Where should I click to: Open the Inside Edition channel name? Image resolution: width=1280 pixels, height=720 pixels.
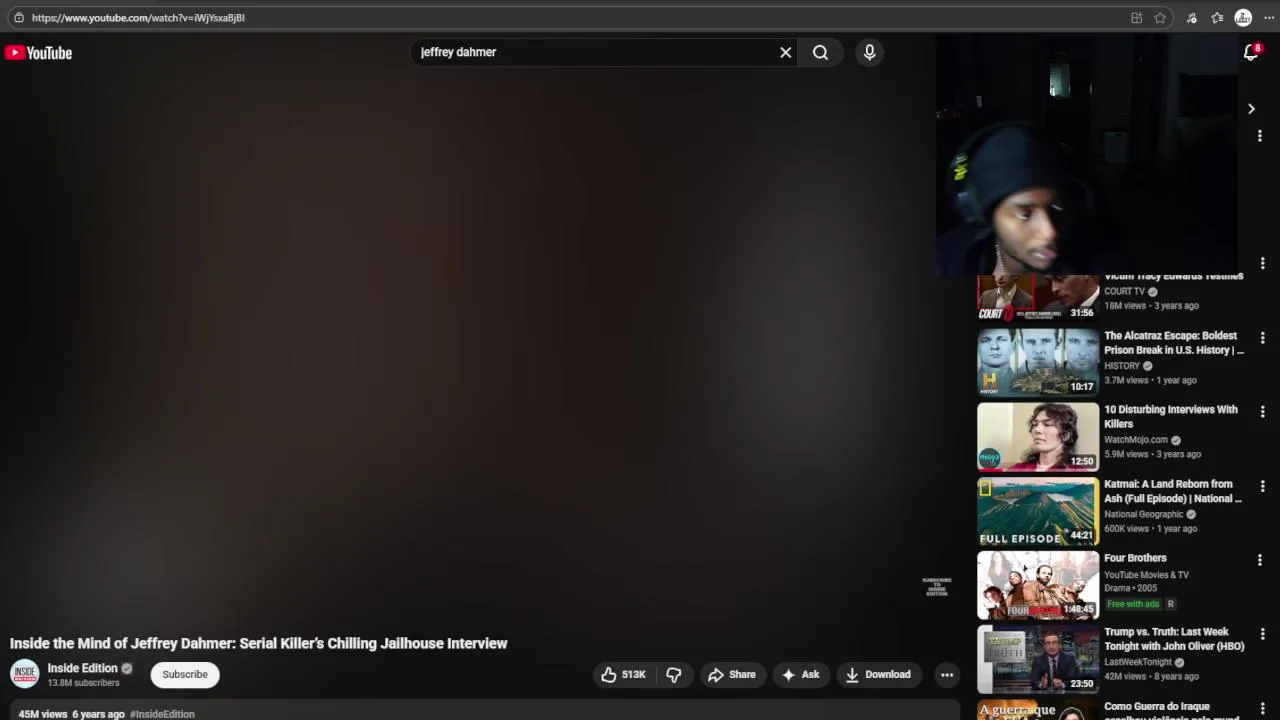click(82, 668)
